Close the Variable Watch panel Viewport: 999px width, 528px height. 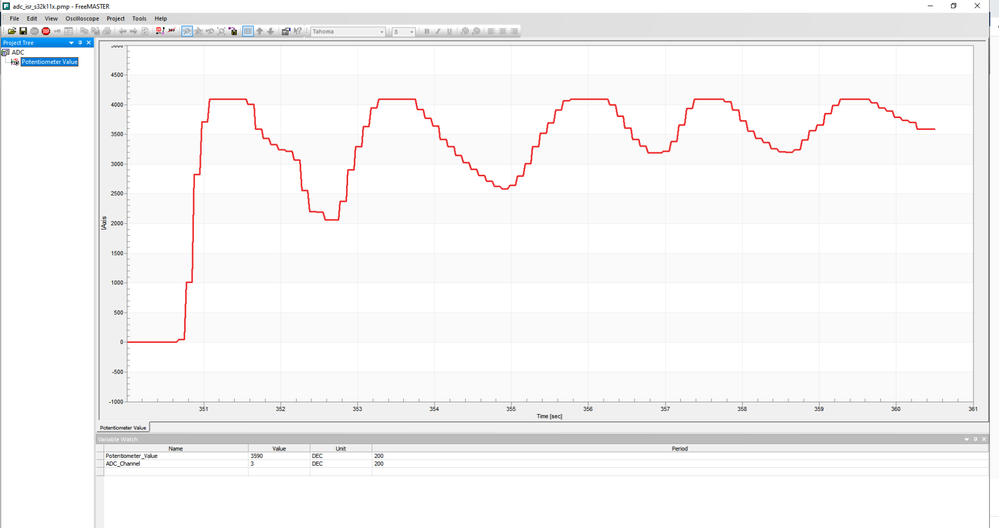[984, 439]
